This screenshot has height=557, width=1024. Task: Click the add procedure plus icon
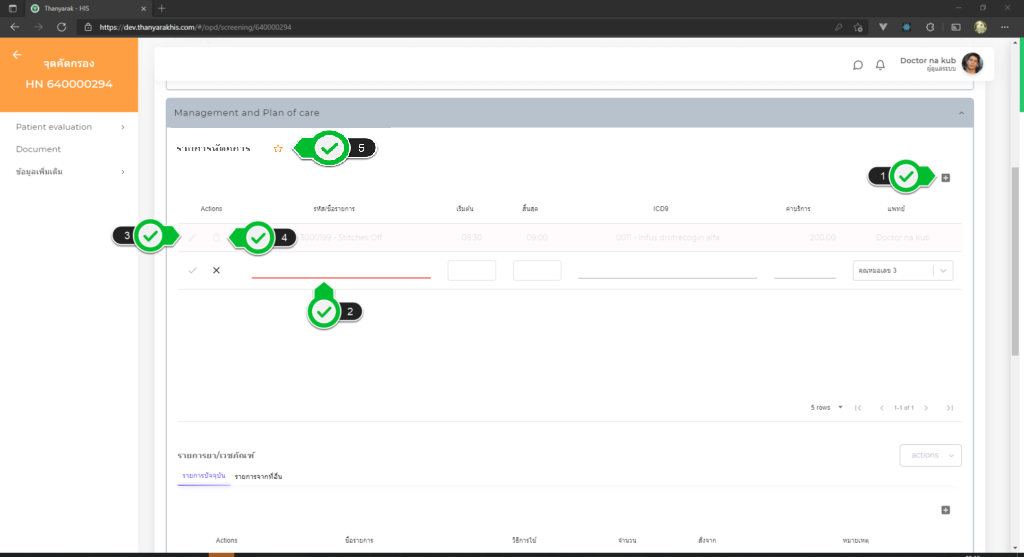[946, 178]
